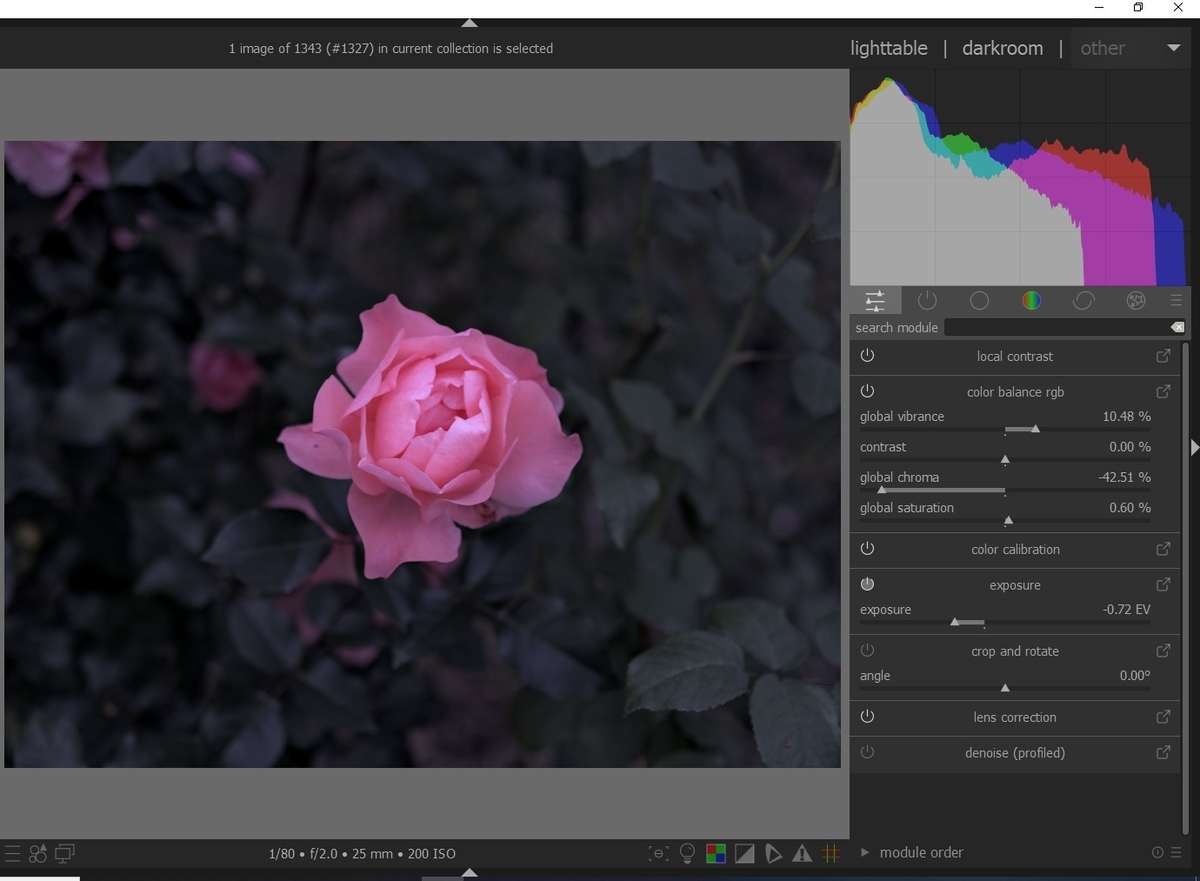The width and height of the screenshot is (1200, 881).
Task: Toggle guide lines grid icon
Action: click(x=831, y=853)
